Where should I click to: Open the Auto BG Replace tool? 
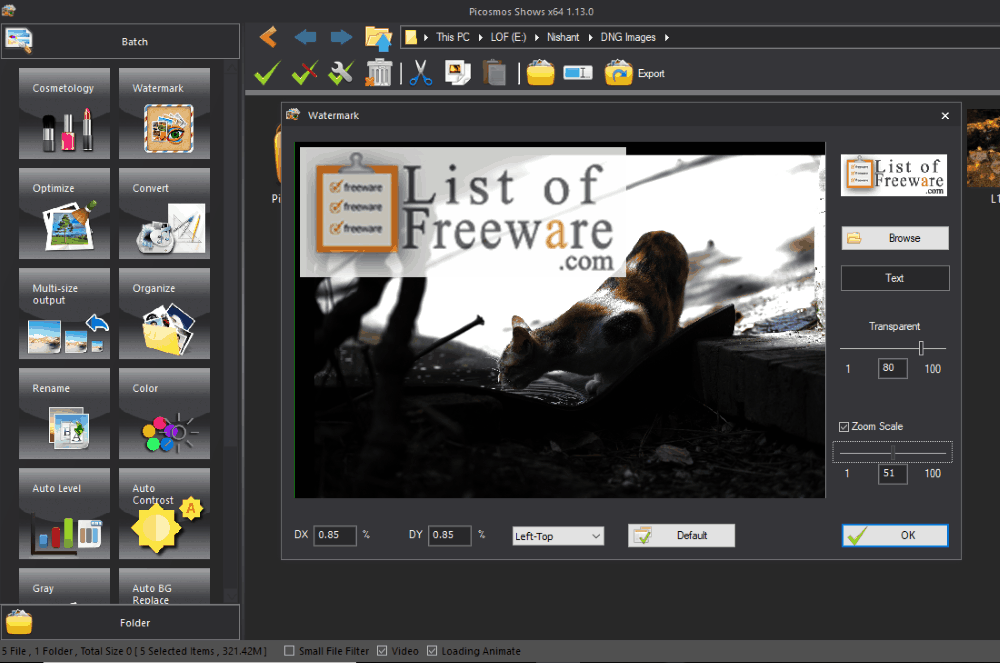(165, 586)
